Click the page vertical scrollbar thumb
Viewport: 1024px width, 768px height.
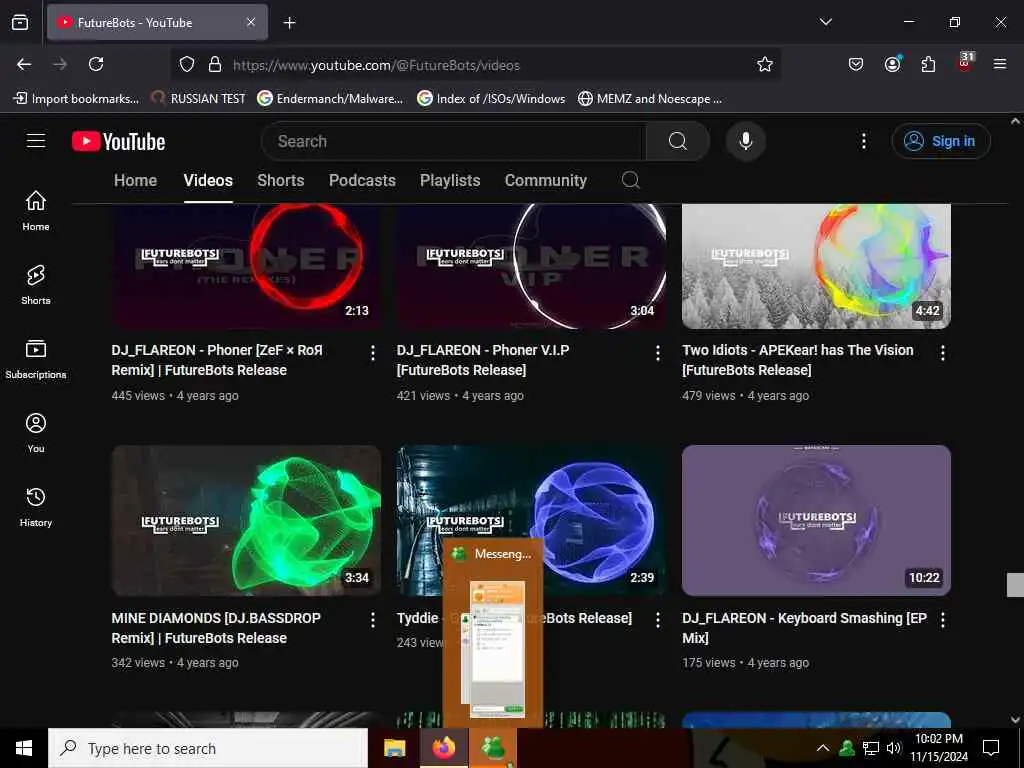[1015, 584]
